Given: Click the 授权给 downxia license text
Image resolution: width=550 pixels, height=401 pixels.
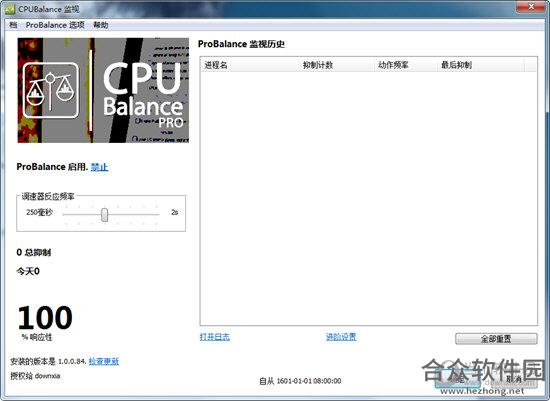Looking at the screenshot, I should (x=35, y=376).
